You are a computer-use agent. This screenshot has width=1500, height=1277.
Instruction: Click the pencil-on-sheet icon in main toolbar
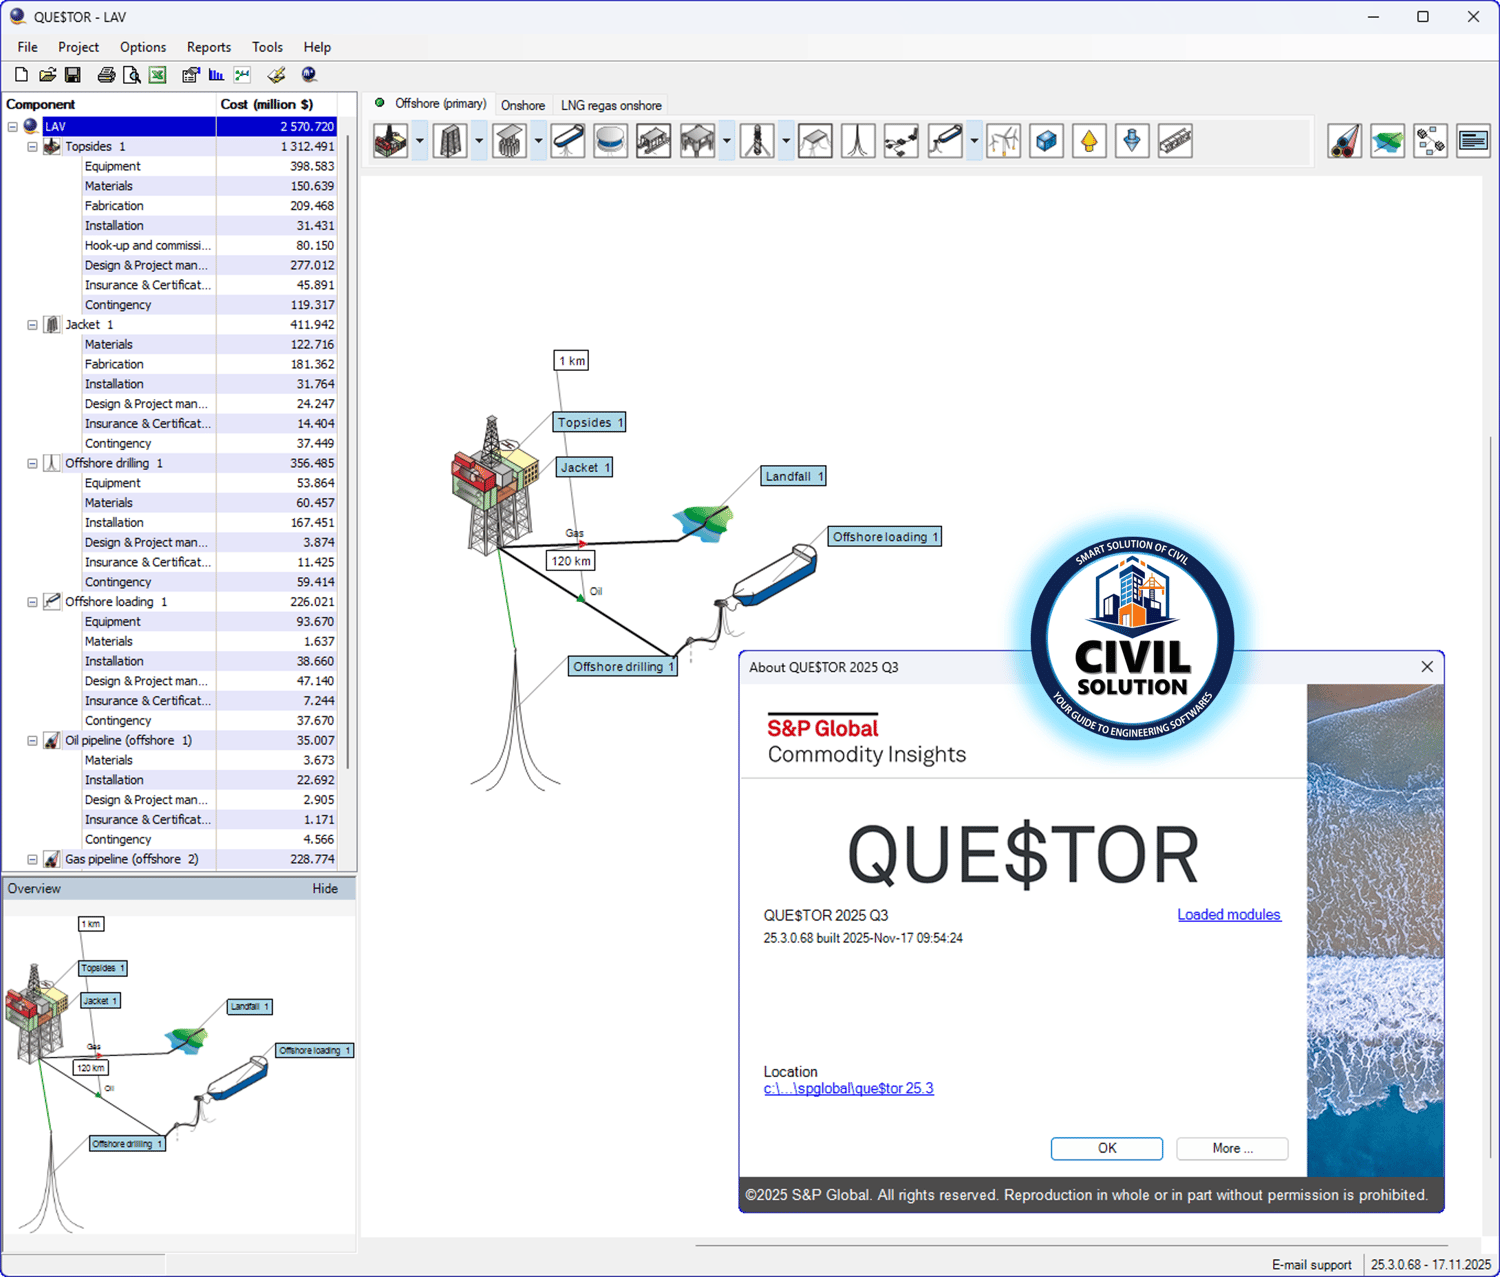pos(277,75)
